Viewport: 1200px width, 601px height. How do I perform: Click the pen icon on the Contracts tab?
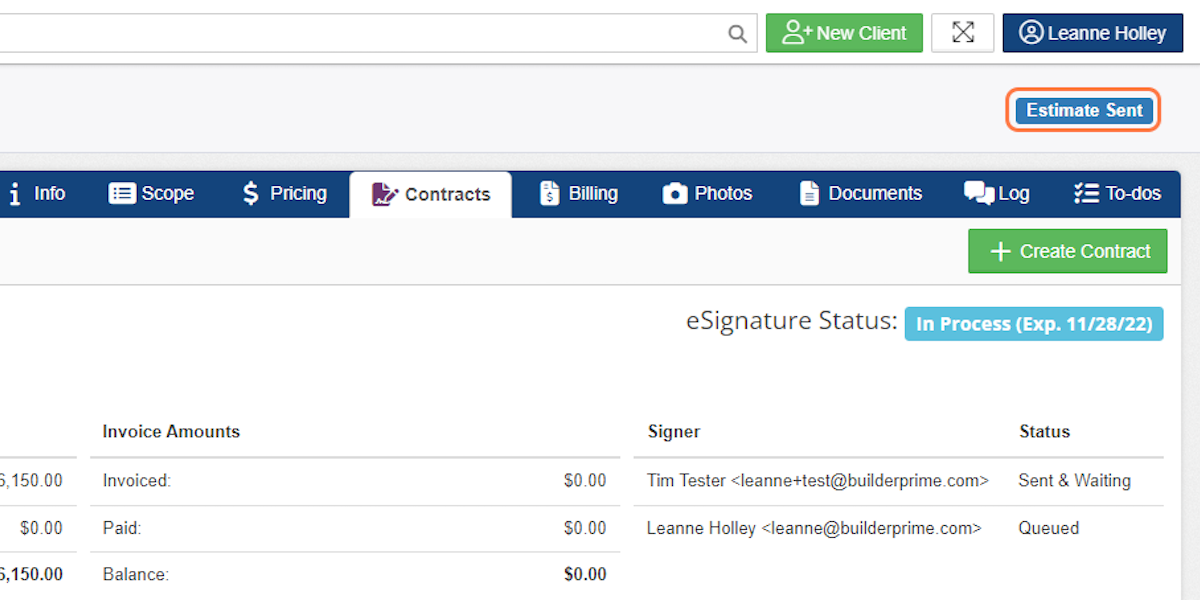[385, 194]
